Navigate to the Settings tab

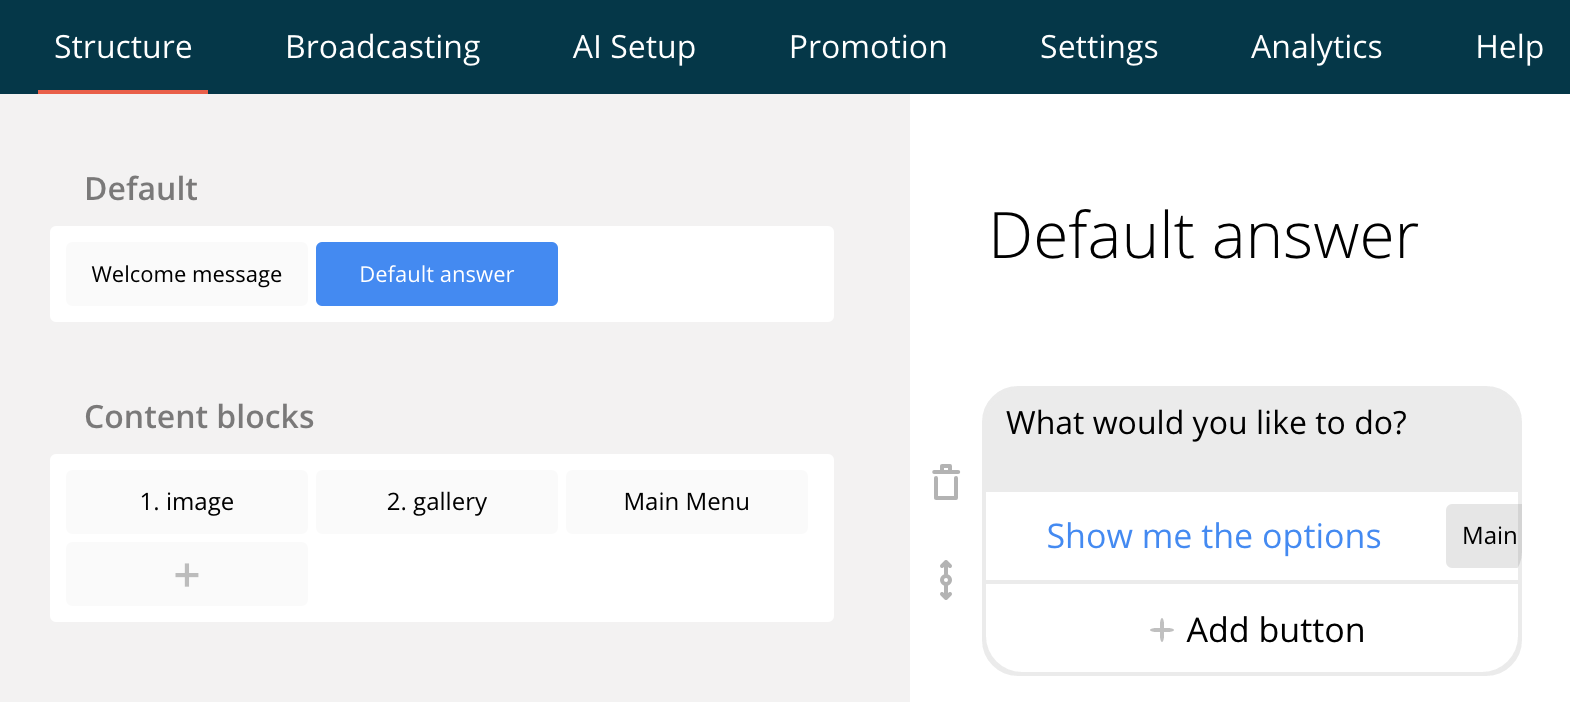(x=1099, y=47)
